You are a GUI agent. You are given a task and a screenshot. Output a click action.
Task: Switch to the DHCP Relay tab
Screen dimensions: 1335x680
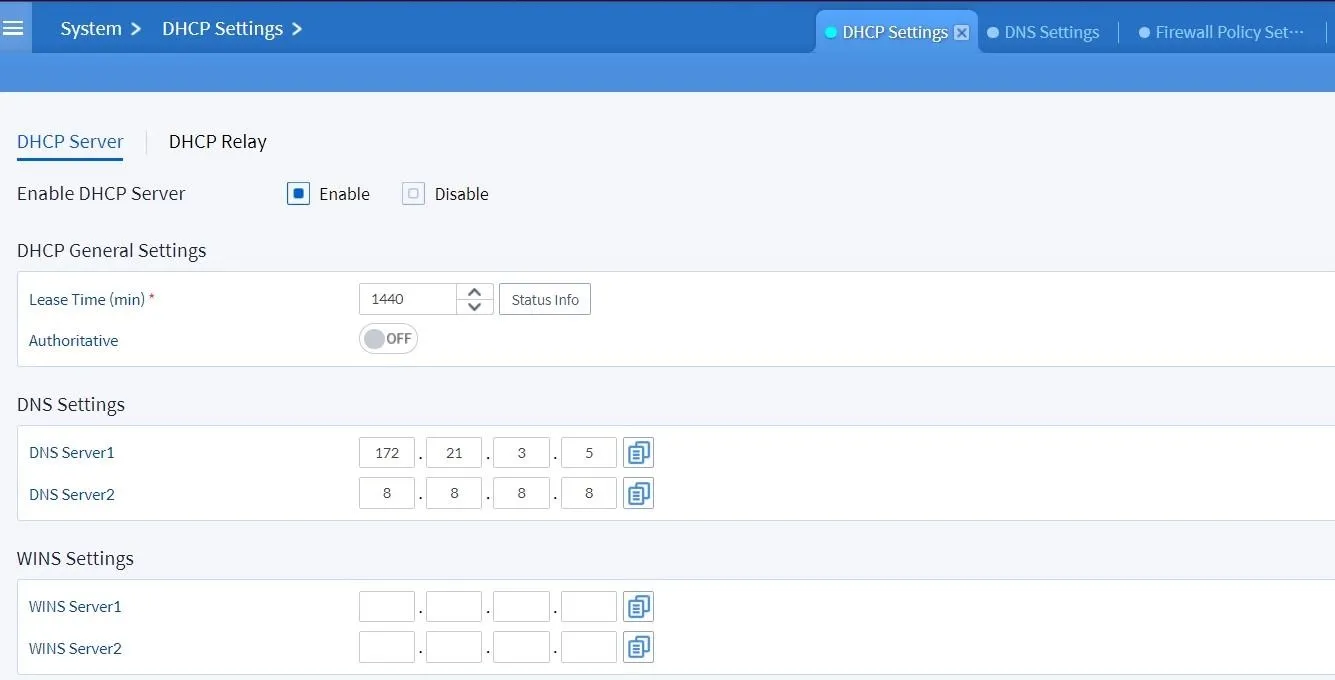tap(217, 141)
